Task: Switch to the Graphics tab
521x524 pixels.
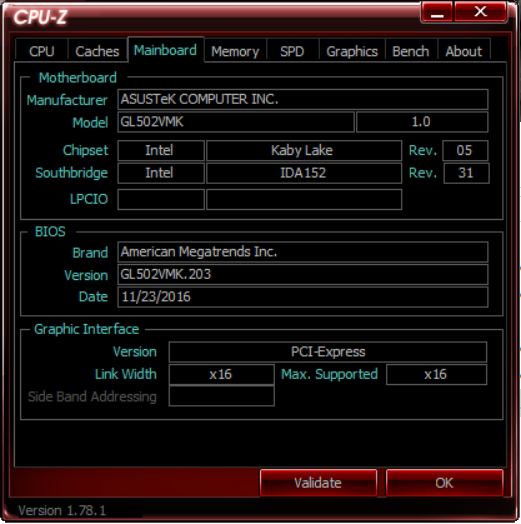Action: pyautogui.click(x=352, y=51)
